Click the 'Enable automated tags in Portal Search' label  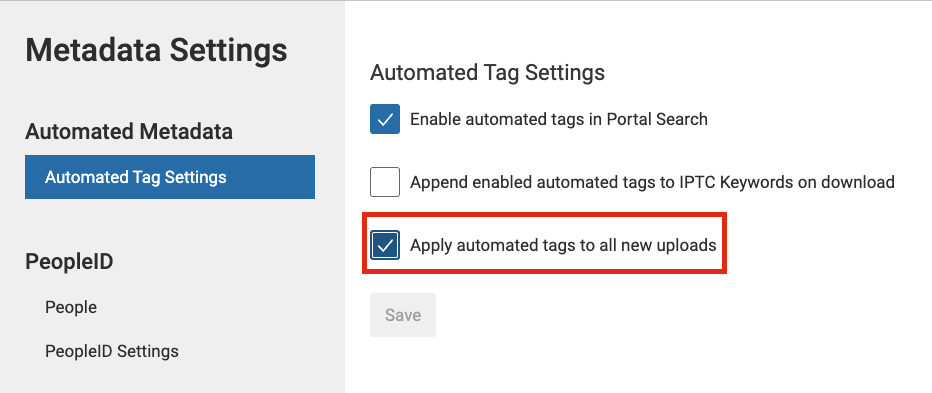[559, 119]
